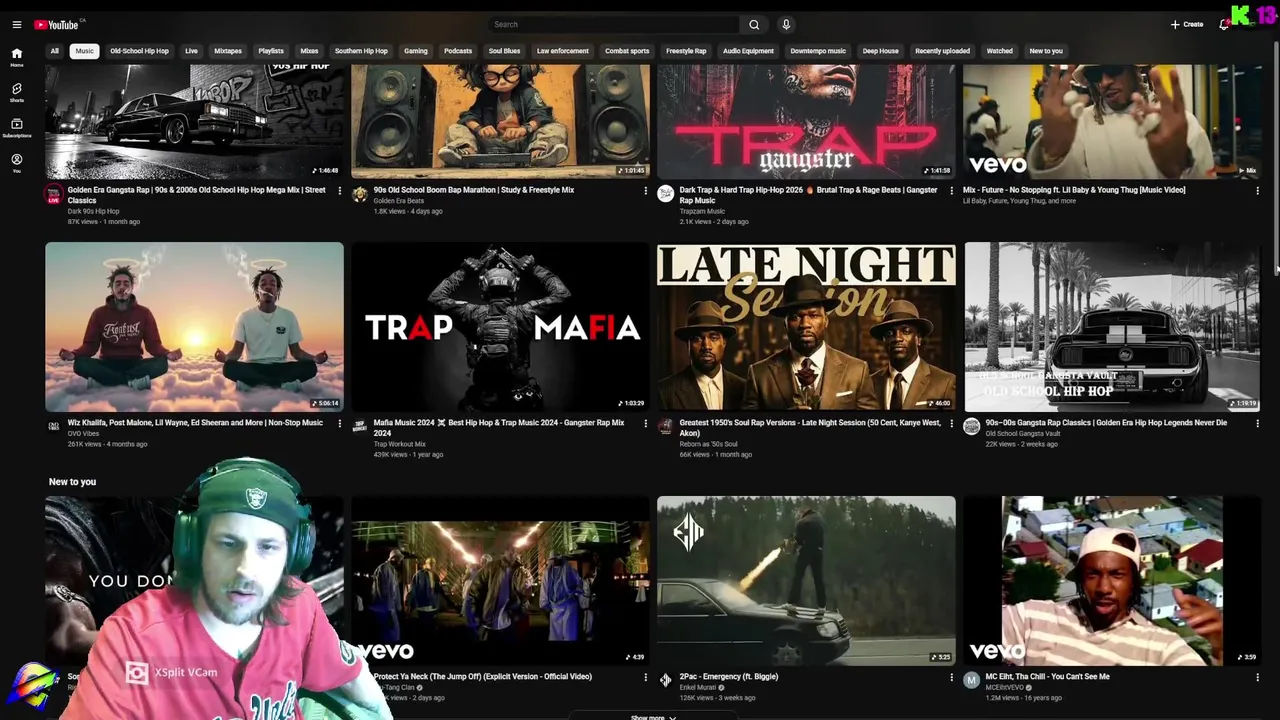
Task: Open title MC Eiht, Tha Chill - You Can't See Me
Action: tap(1047, 677)
